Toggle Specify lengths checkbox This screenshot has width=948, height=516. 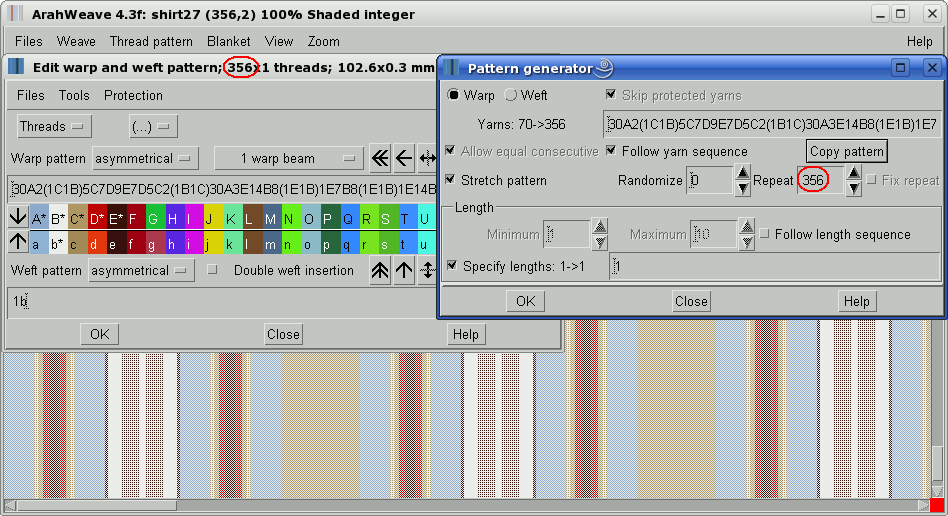pyautogui.click(x=452, y=266)
